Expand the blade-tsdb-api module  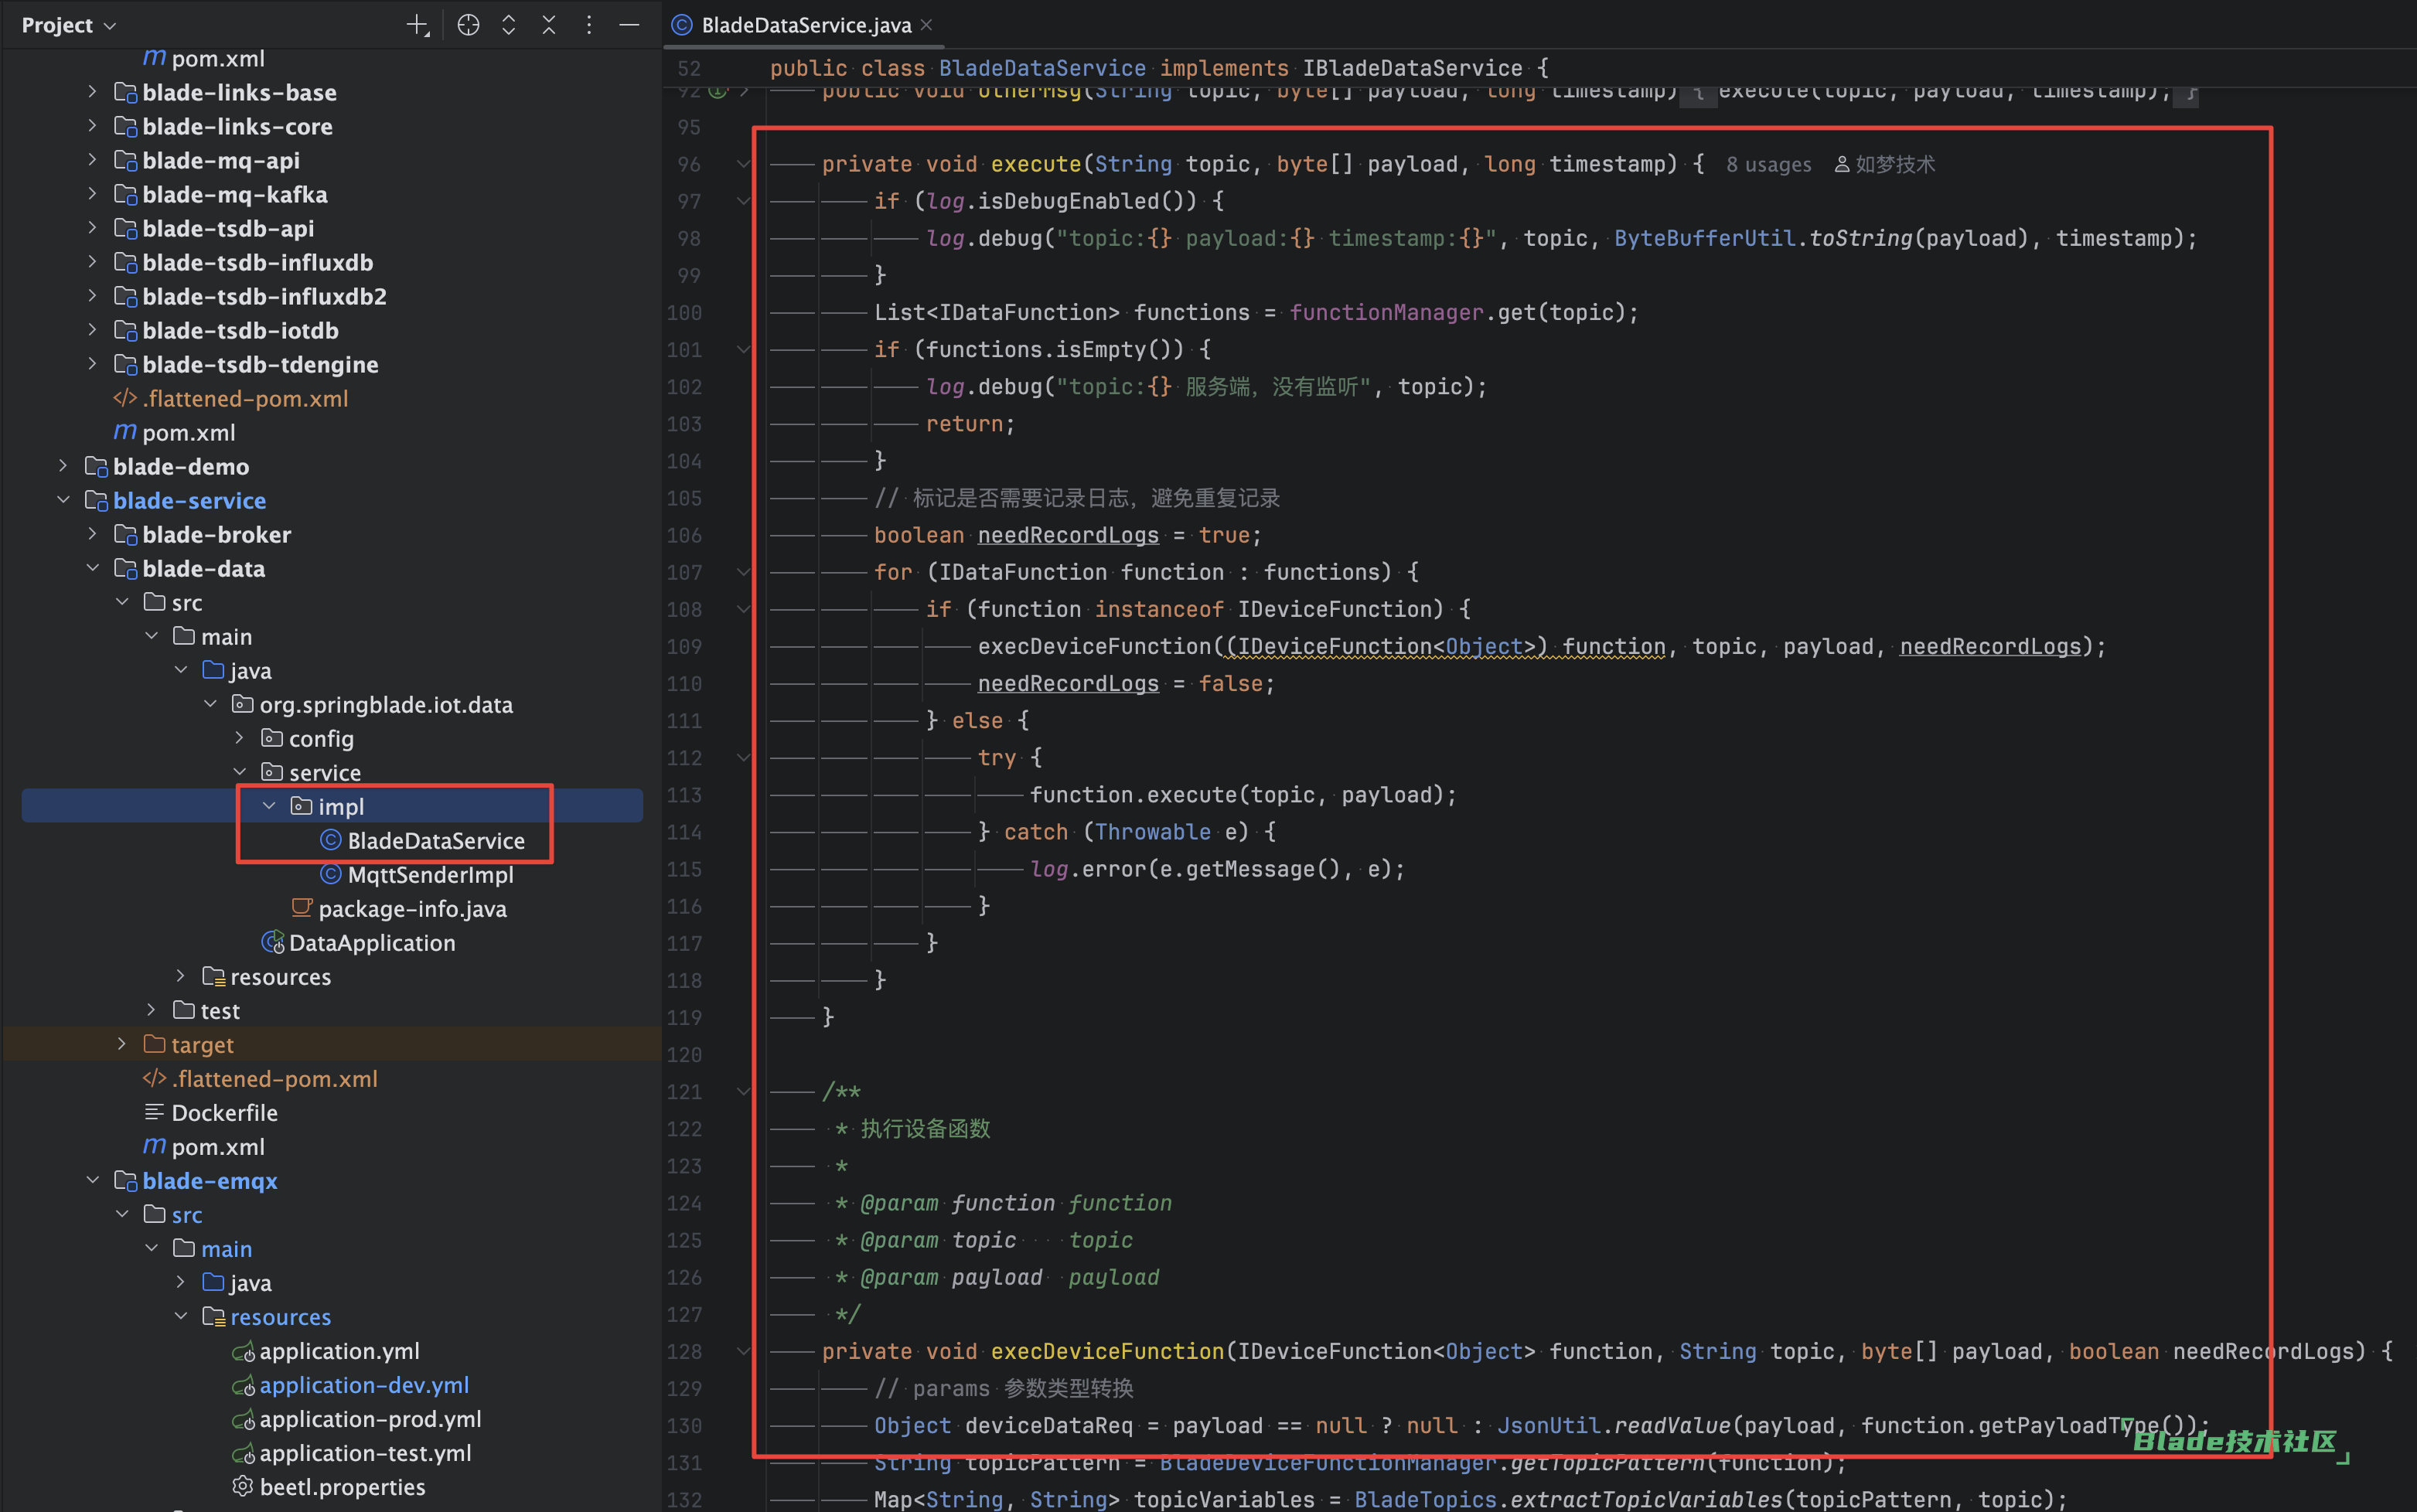(92, 228)
